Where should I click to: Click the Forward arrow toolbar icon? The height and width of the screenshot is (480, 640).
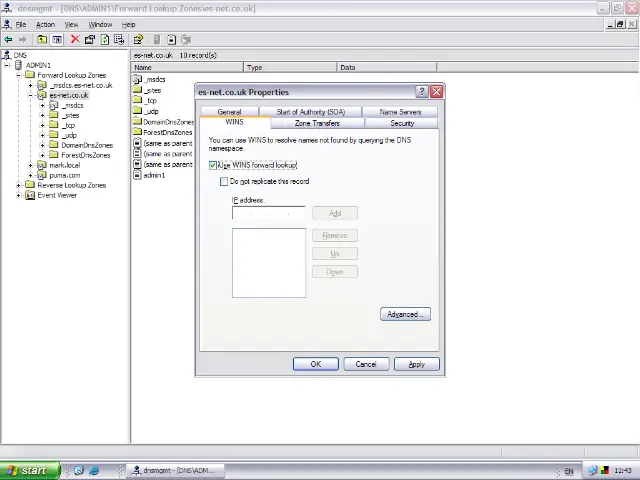coord(22,40)
